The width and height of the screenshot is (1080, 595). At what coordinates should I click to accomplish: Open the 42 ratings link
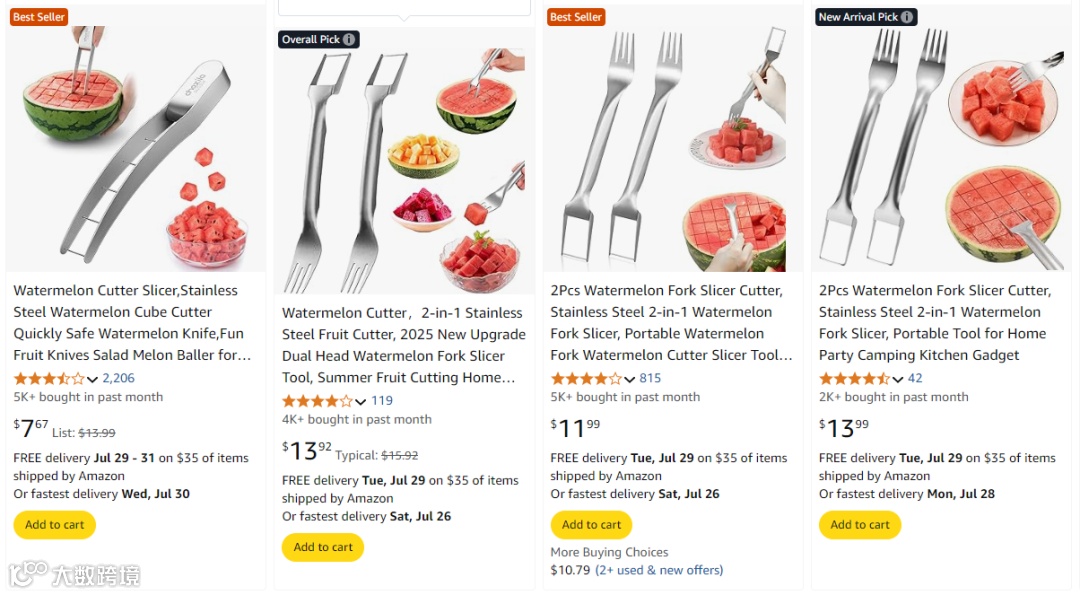(915, 378)
